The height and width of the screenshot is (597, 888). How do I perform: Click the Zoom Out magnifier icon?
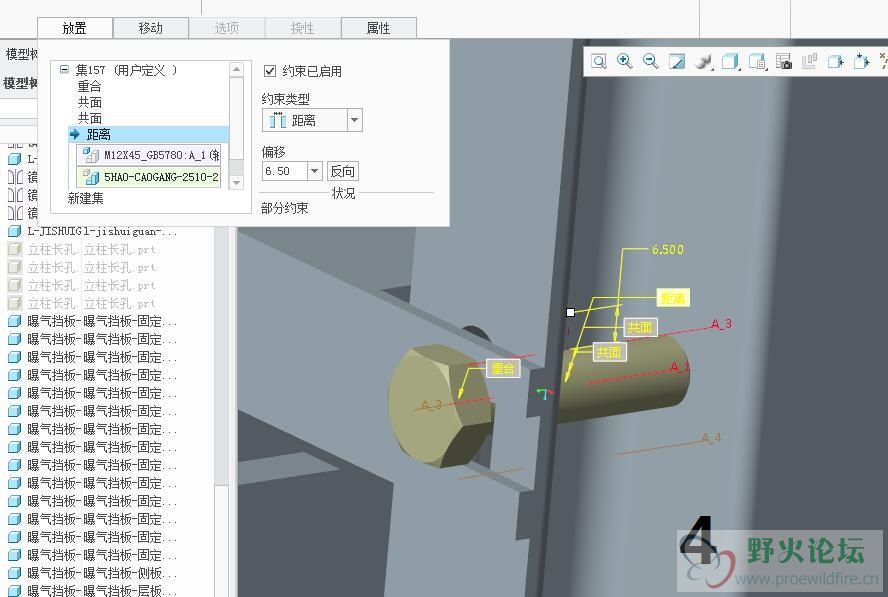(651, 61)
